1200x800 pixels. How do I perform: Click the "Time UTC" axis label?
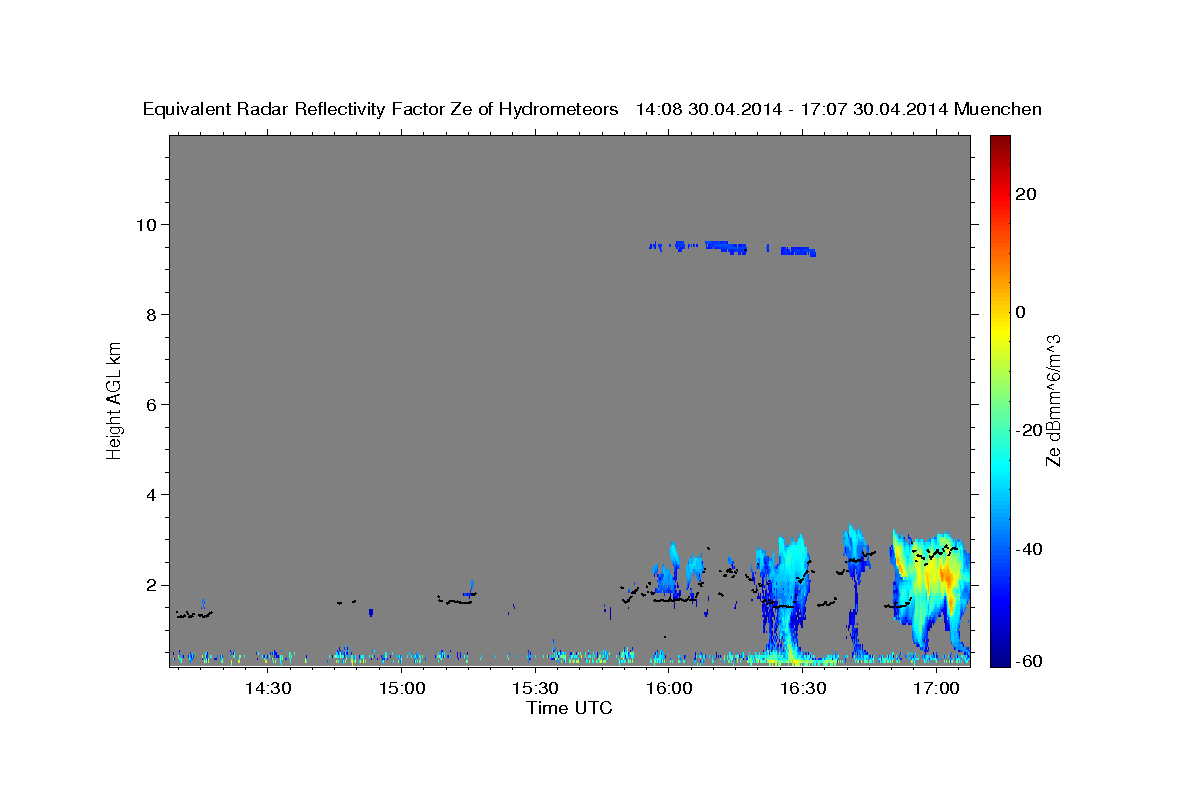point(569,708)
